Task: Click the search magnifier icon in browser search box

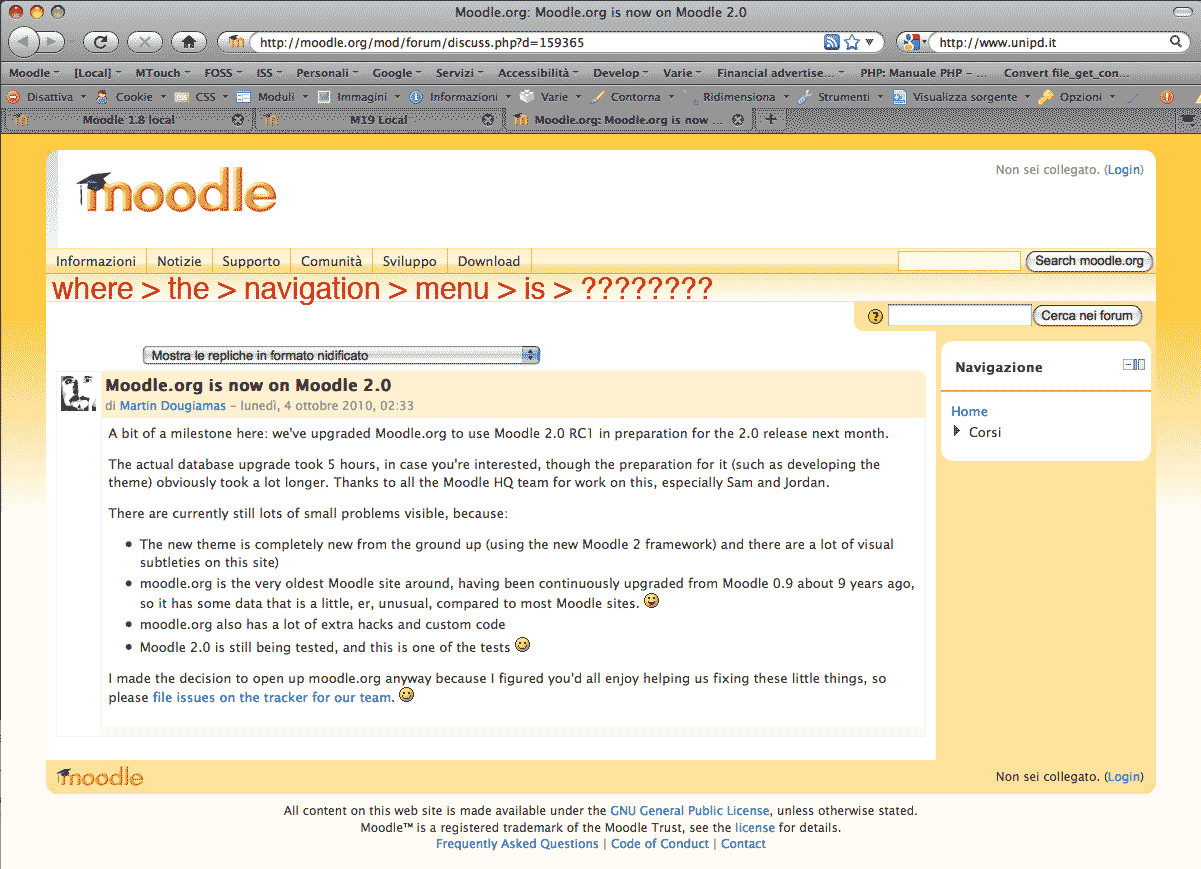Action: point(1177,42)
